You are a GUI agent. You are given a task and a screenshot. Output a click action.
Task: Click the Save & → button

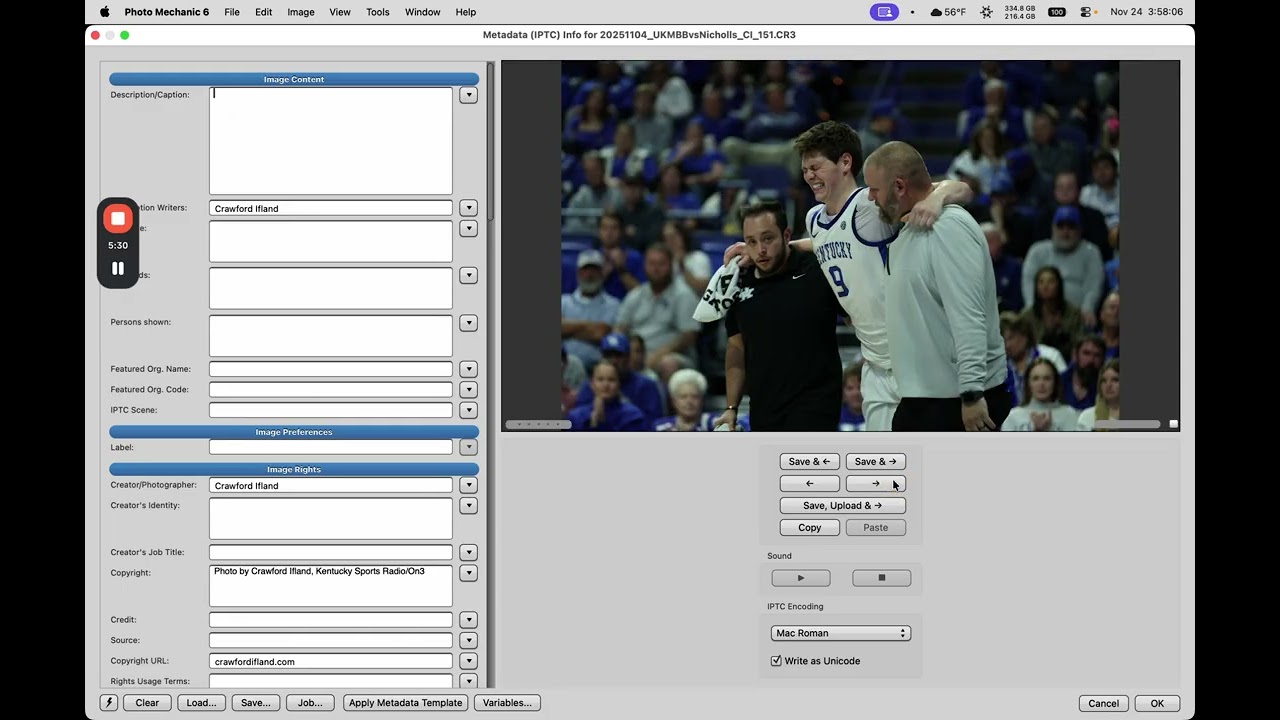[876, 462]
